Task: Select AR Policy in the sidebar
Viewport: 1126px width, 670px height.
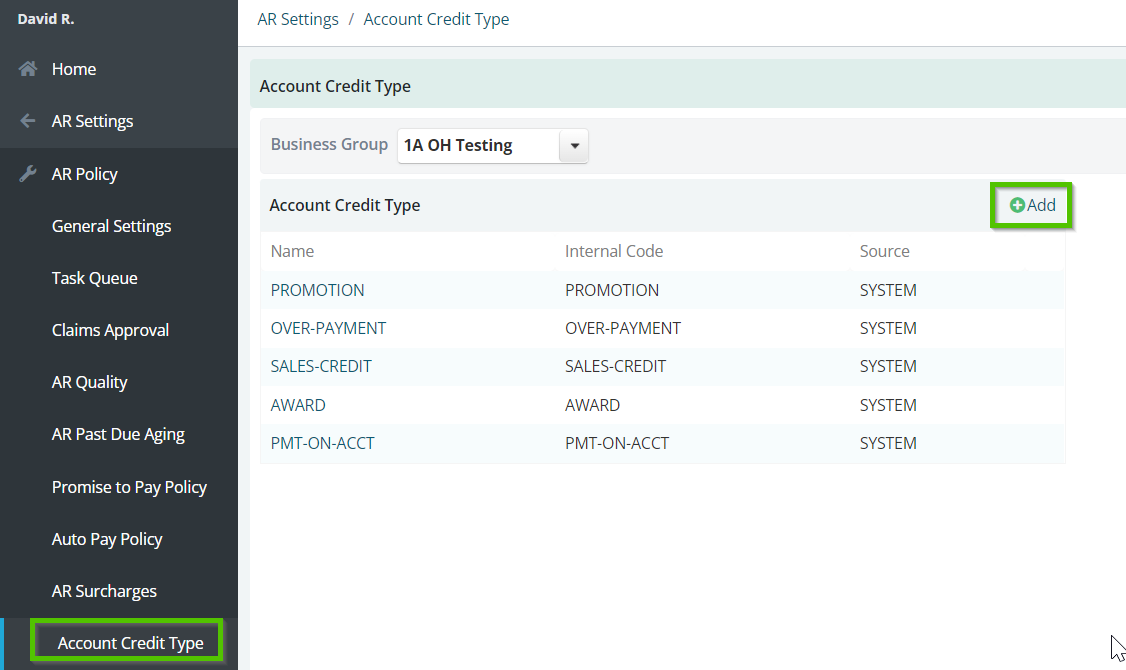Action: pos(85,174)
